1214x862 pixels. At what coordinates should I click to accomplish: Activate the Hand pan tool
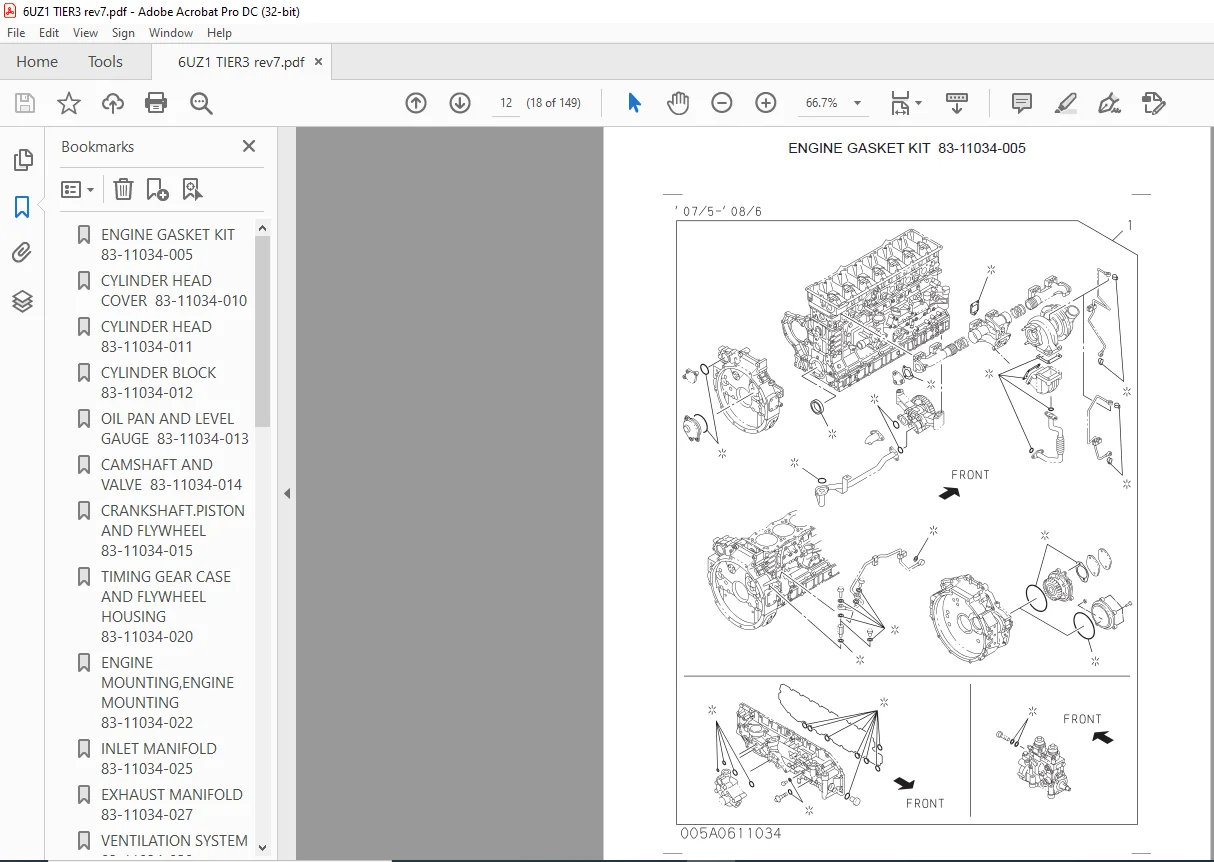pyautogui.click(x=678, y=103)
